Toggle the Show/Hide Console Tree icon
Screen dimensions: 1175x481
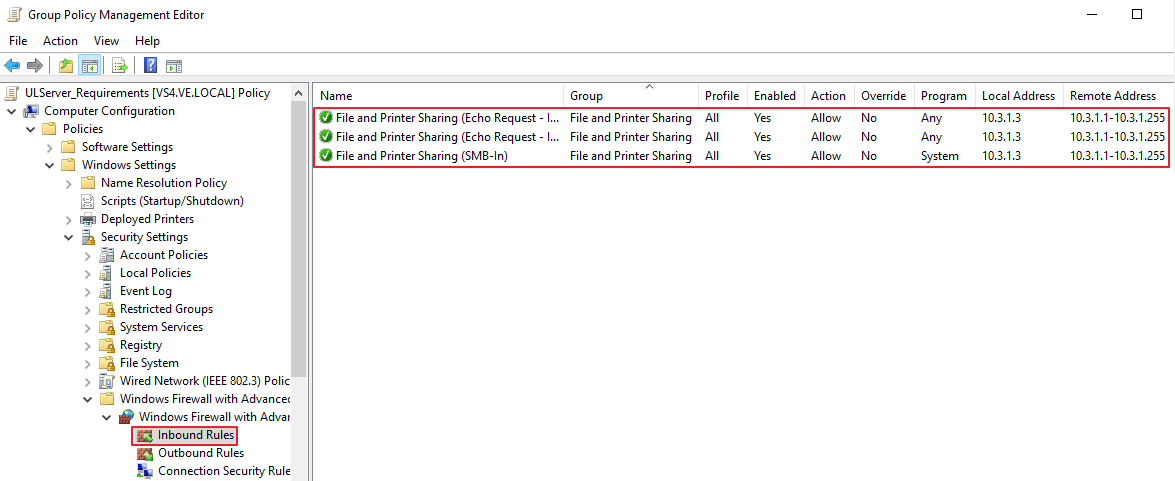pyautogui.click(x=89, y=65)
